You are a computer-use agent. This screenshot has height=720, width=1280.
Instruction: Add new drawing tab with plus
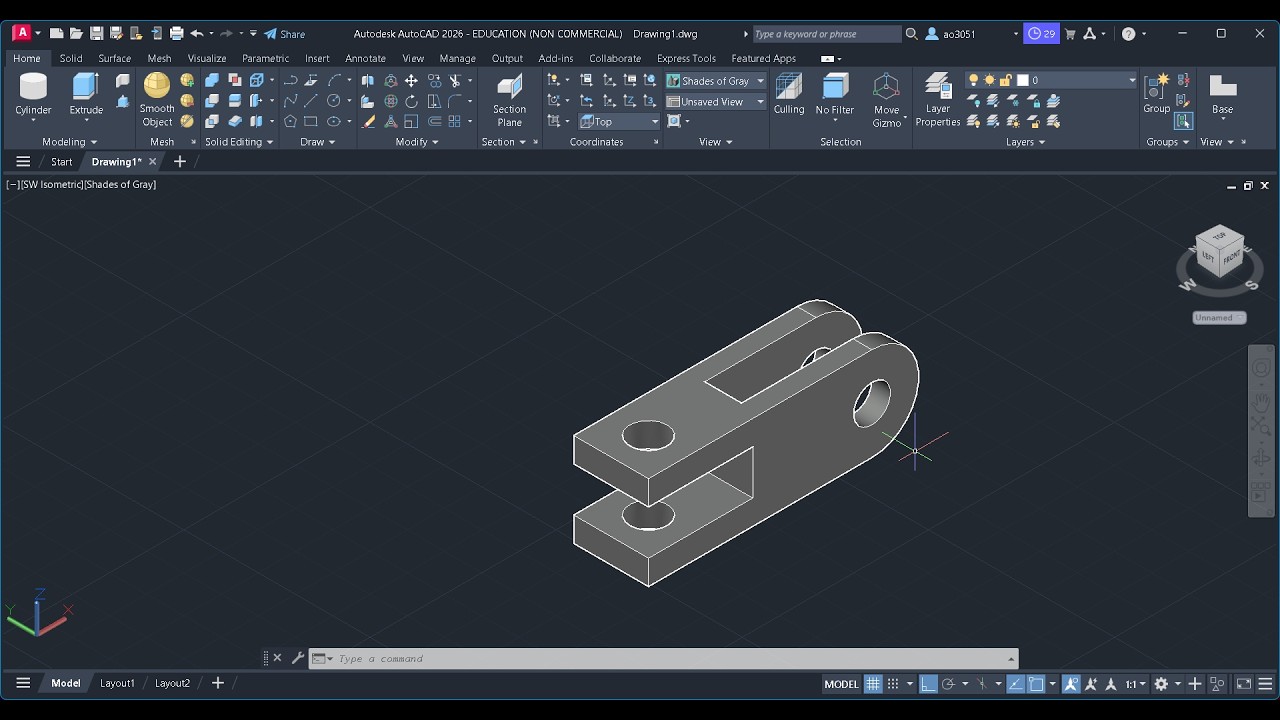180,161
